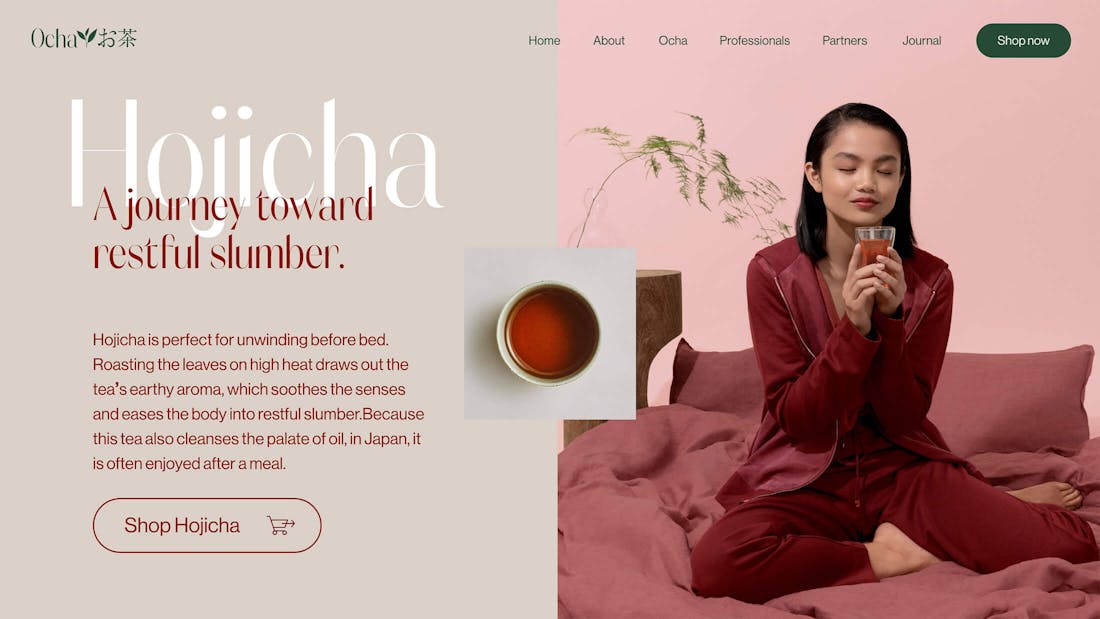Screen dimensions: 1100x619
Task: Click the green Shop now button
Action: point(1024,41)
